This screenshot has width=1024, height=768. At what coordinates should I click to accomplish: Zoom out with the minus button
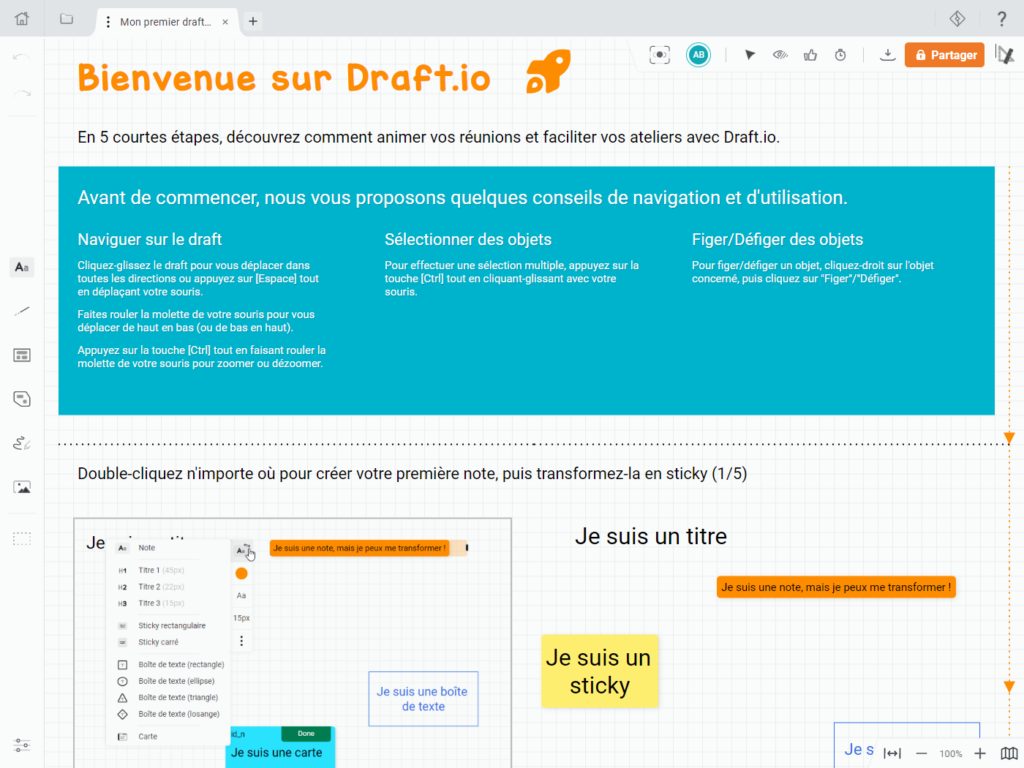(921, 754)
